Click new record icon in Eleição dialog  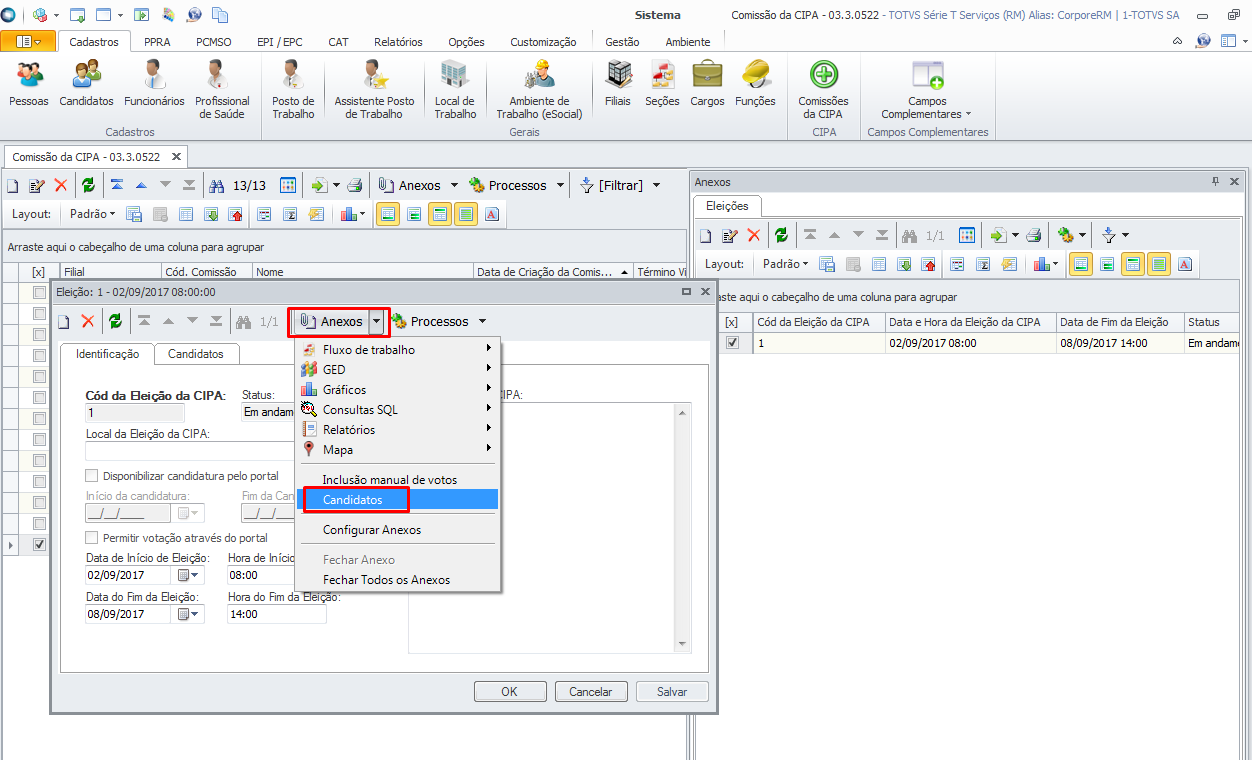point(64,321)
